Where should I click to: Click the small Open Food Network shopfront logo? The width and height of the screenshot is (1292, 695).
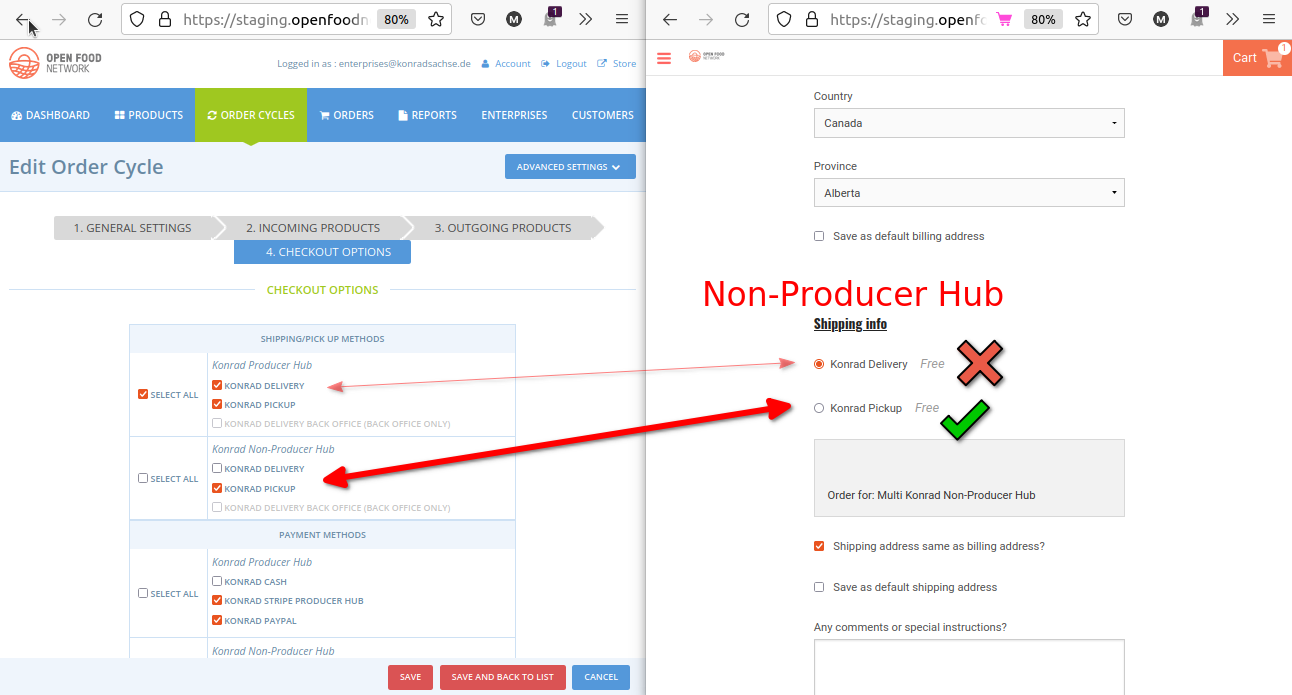point(705,57)
